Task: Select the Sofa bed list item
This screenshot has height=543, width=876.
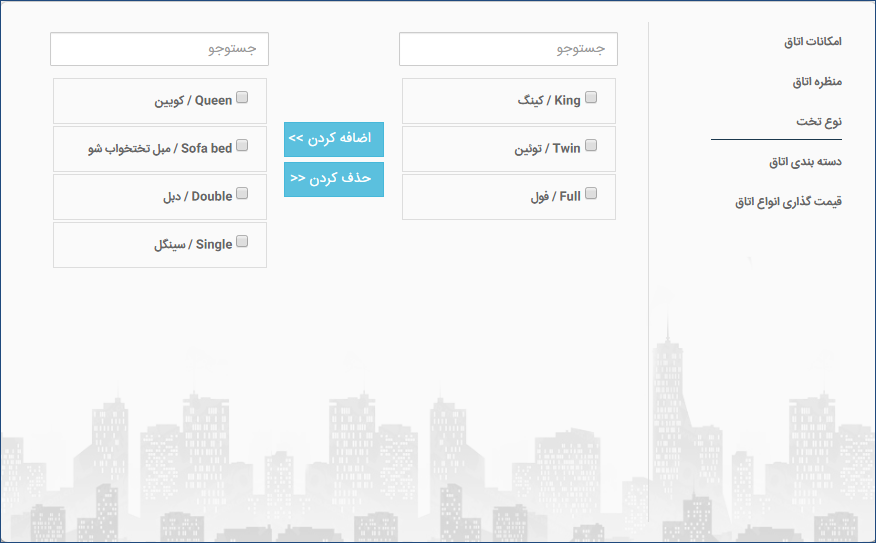Action: pyautogui.click(x=160, y=149)
